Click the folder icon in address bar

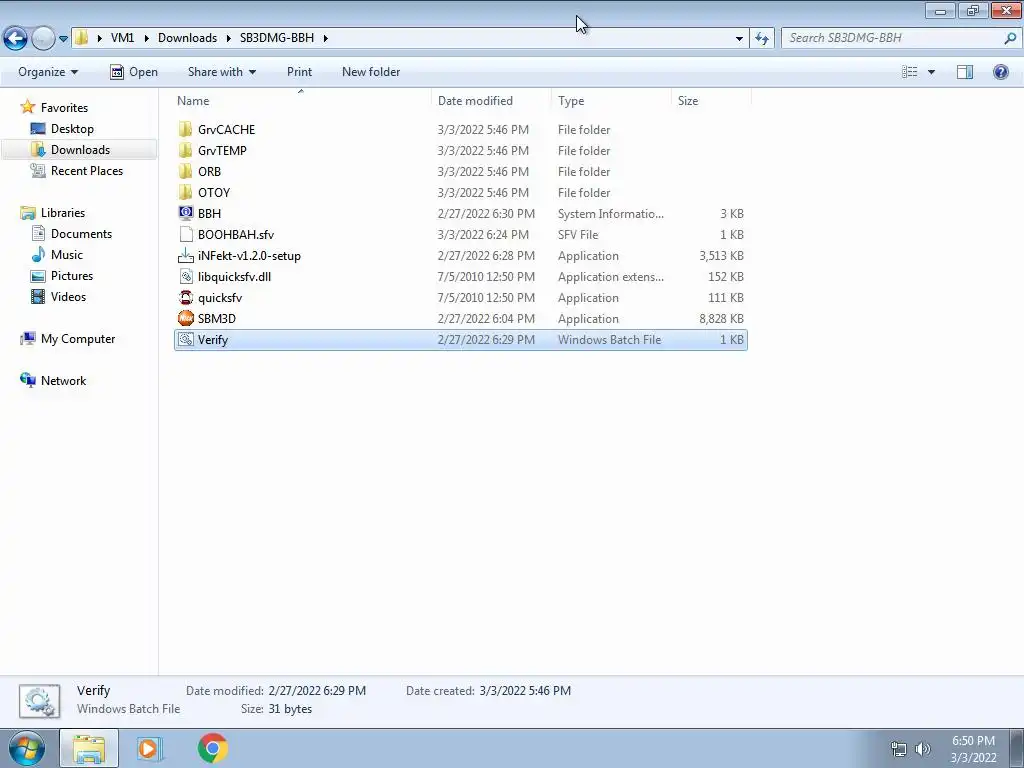coord(81,38)
